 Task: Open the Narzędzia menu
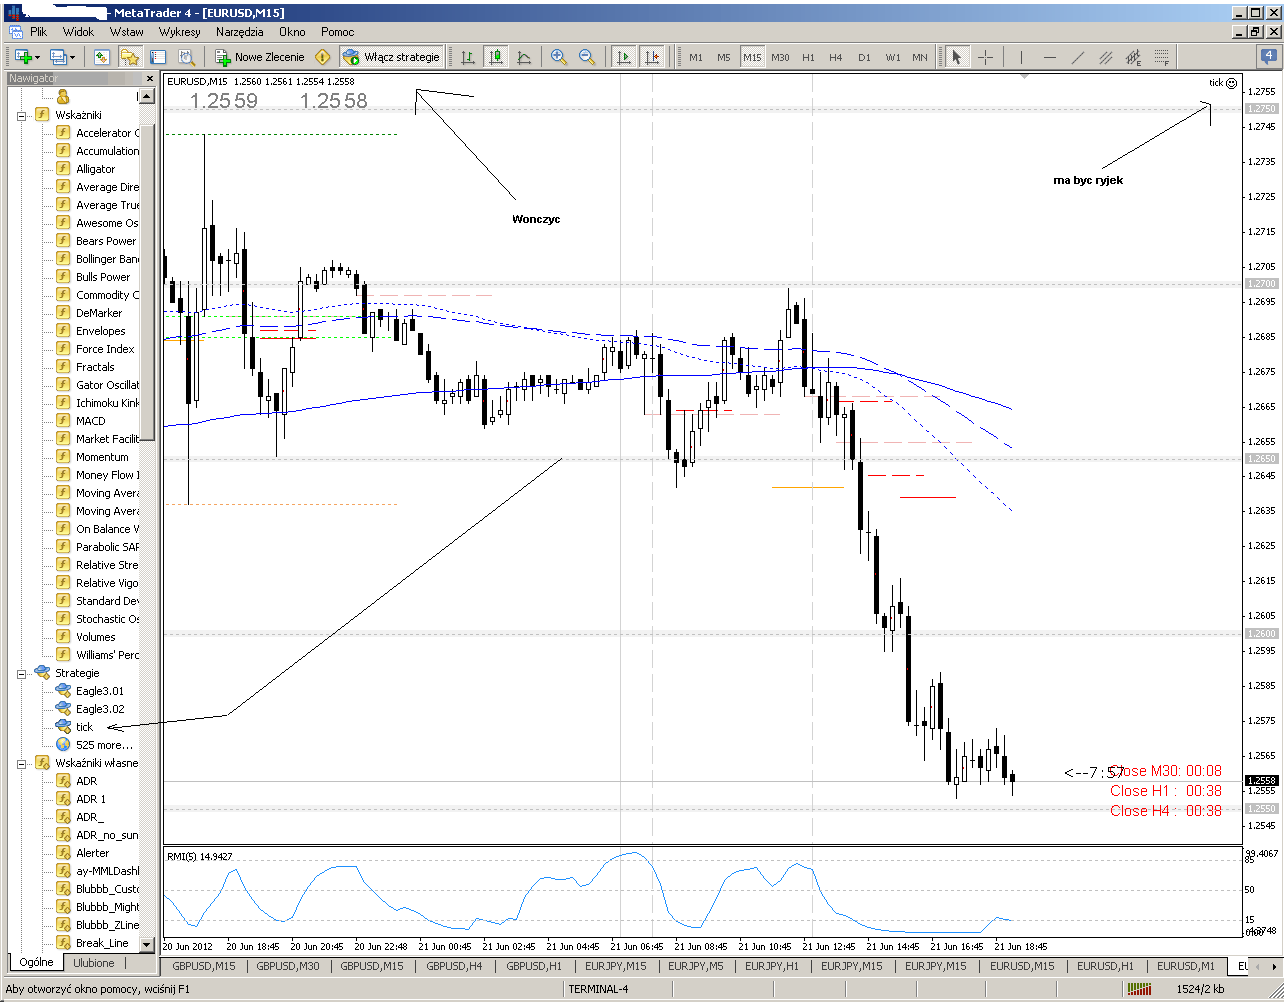click(240, 32)
